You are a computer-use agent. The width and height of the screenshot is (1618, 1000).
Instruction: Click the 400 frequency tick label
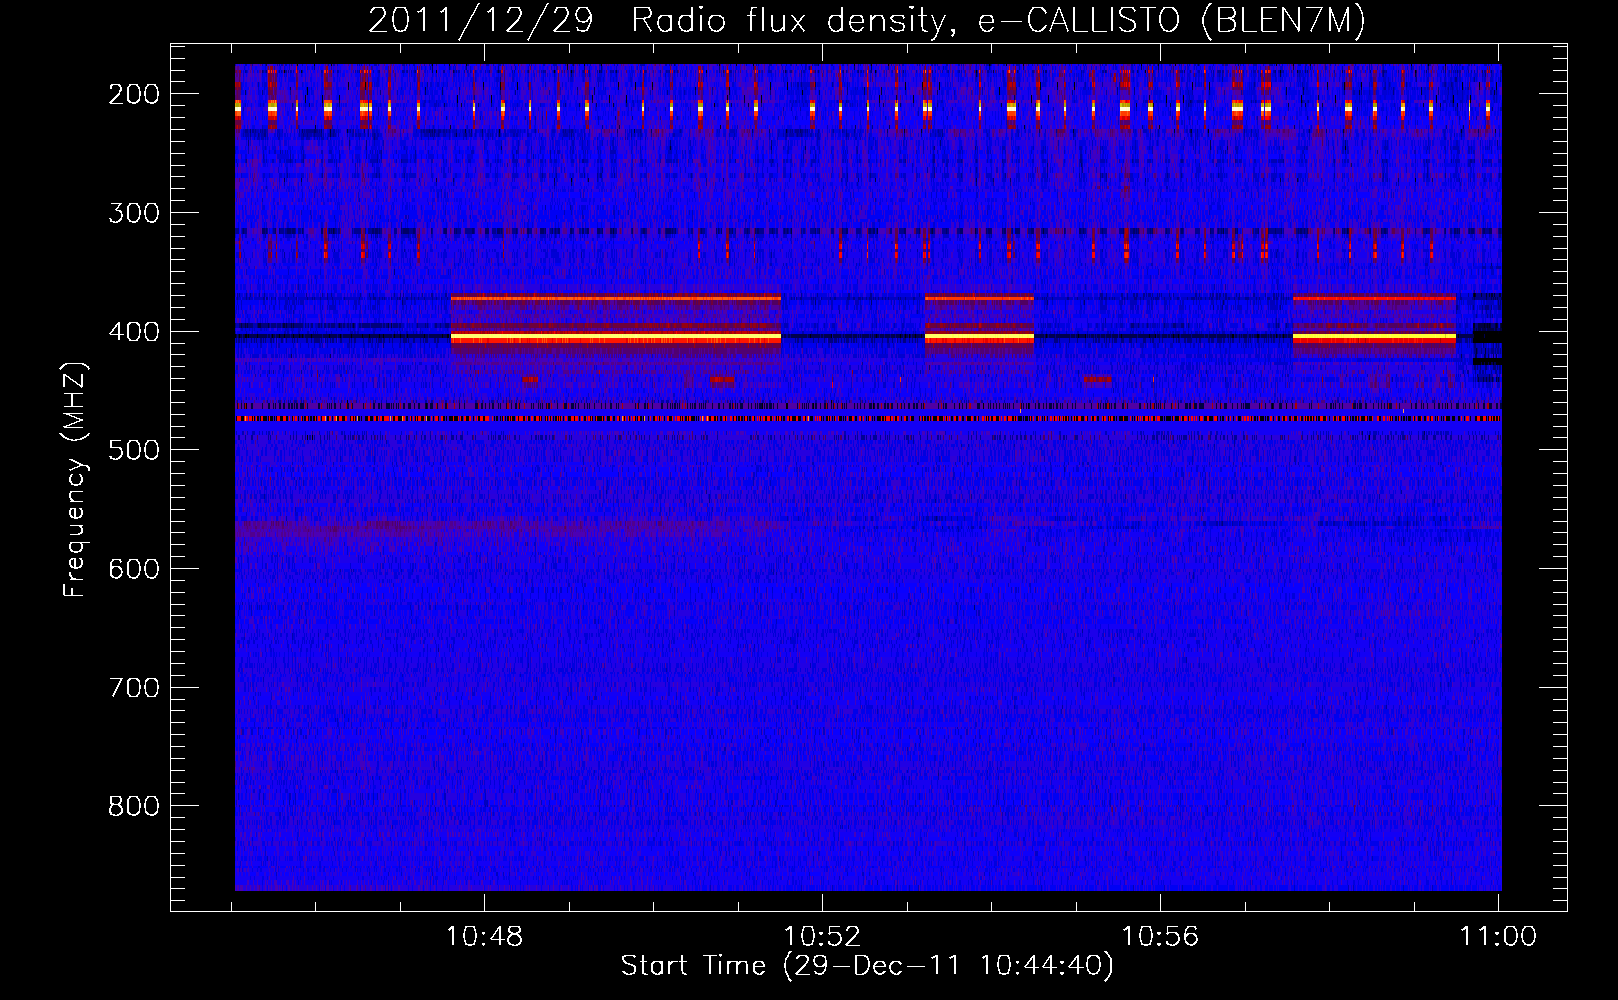[134, 332]
